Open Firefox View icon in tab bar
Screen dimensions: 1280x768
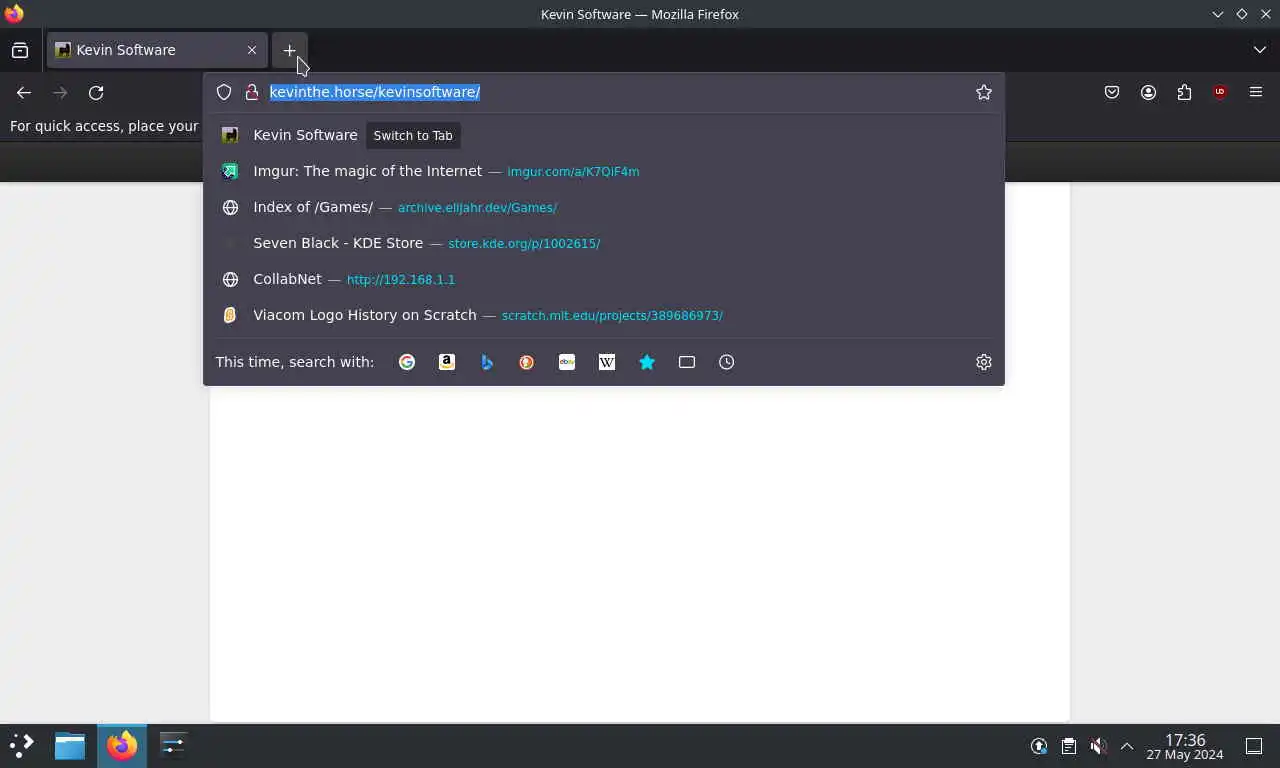(x=20, y=50)
